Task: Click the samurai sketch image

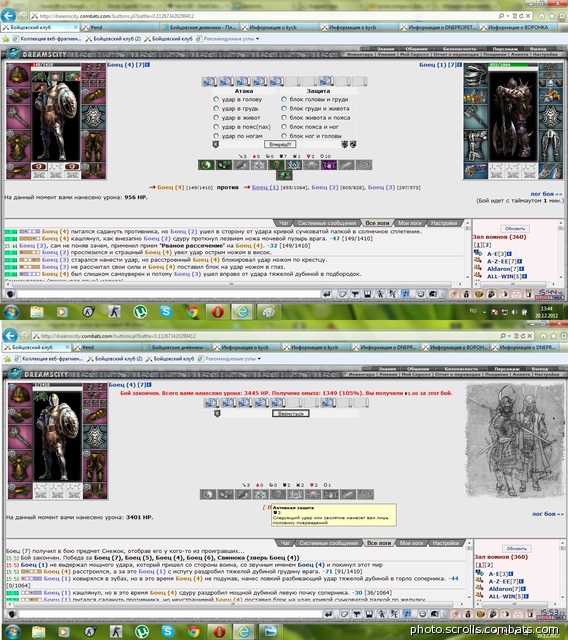Action: coord(515,440)
